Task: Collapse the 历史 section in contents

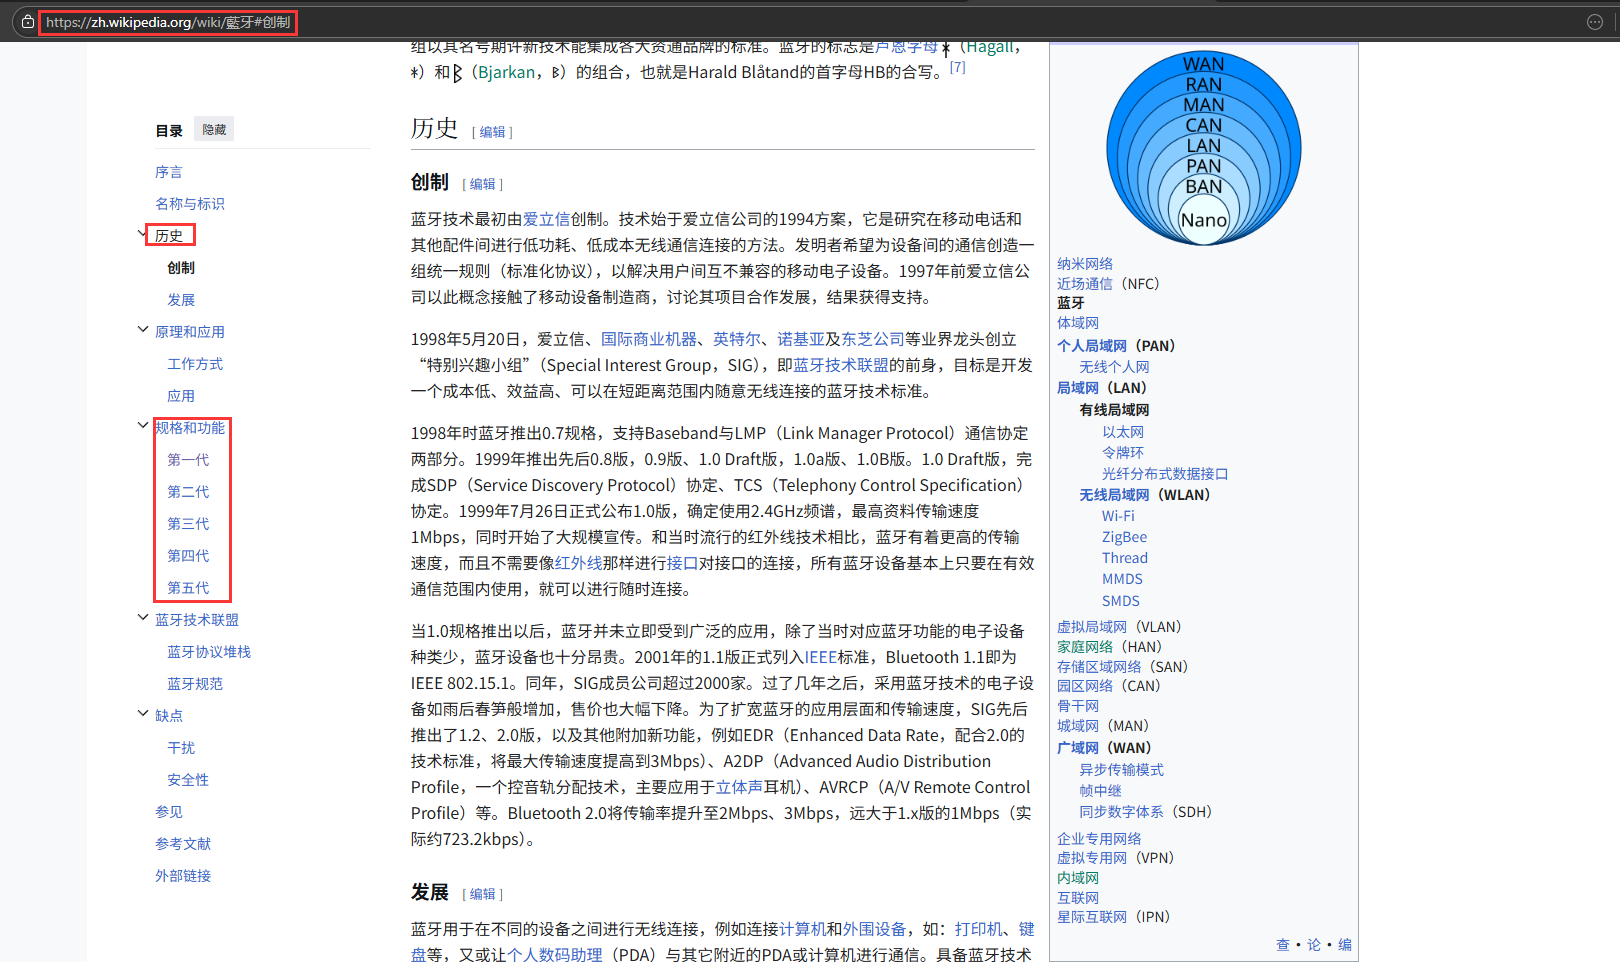Action: click(x=142, y=234)
